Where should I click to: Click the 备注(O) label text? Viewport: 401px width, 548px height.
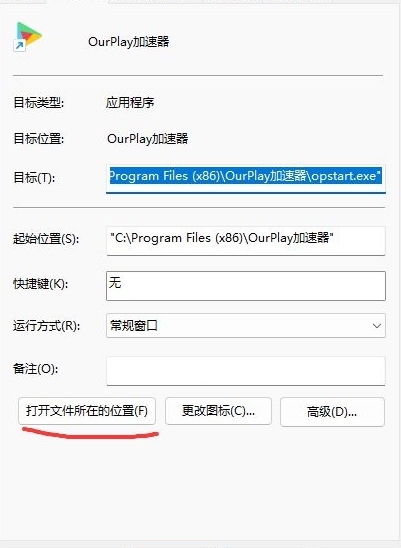pos(36,368)
